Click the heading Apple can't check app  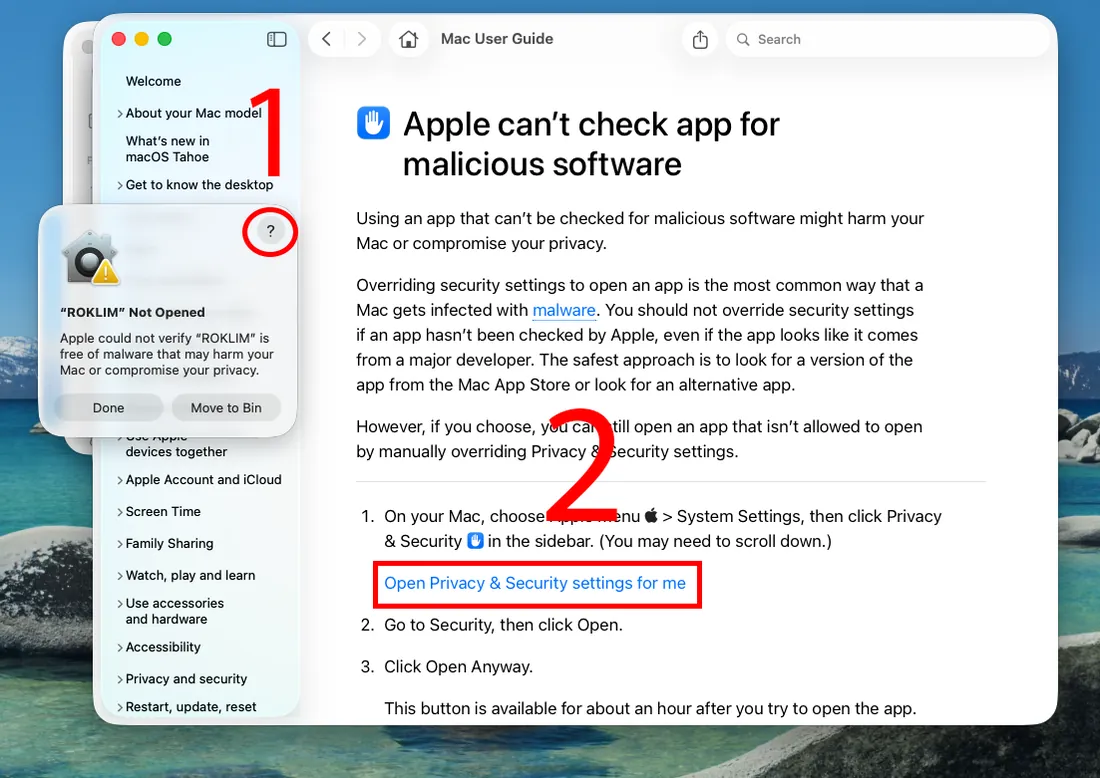(x=591, y=144)
